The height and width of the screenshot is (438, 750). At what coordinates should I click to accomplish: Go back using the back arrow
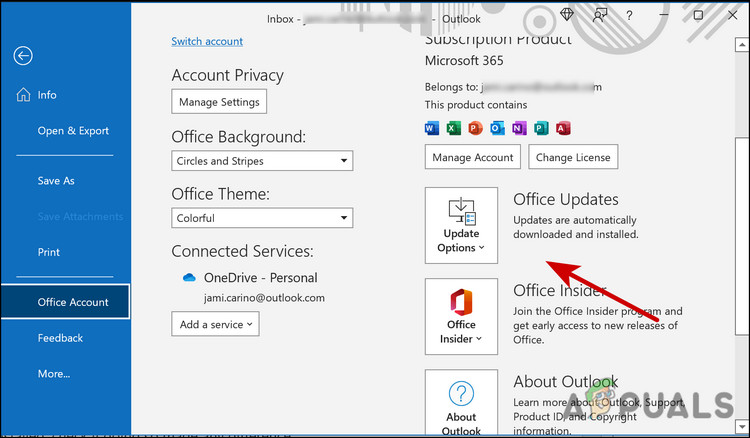click(x=23, y=55)
